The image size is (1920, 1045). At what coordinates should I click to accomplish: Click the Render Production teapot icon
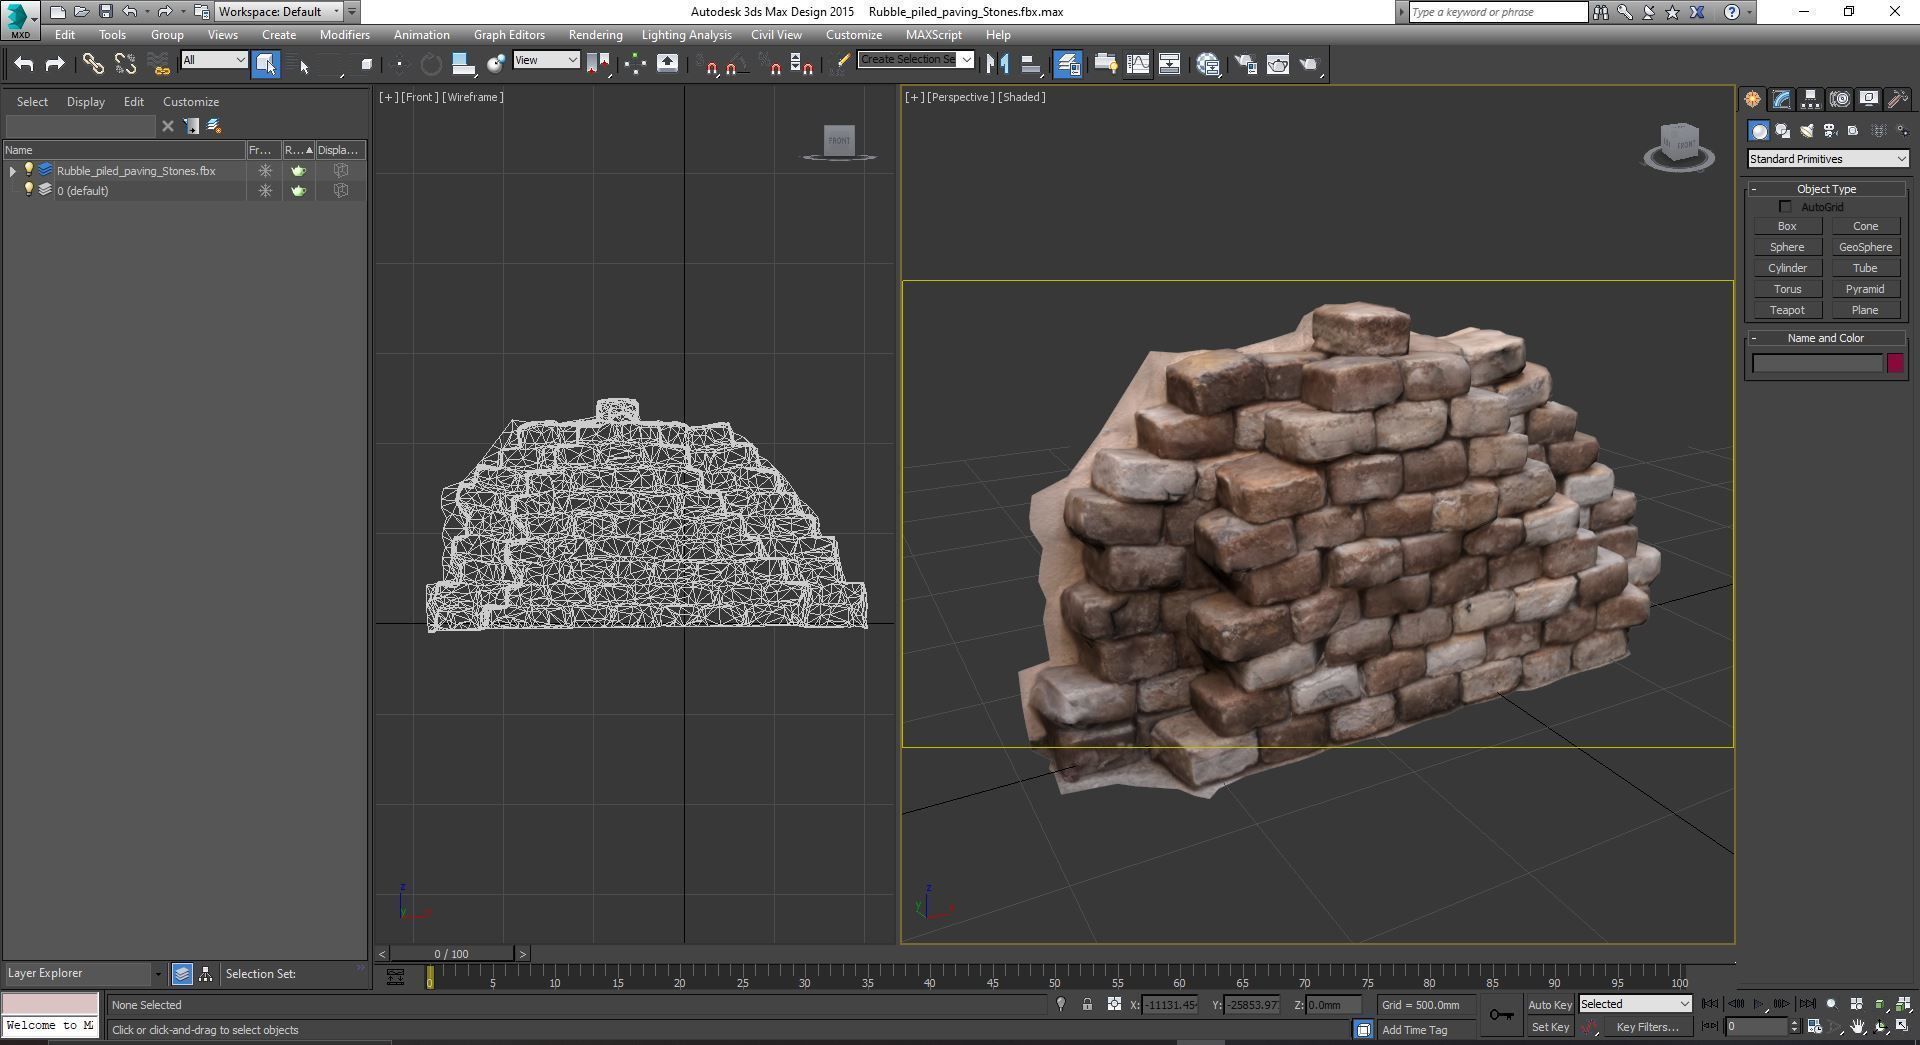point(1310,64)
